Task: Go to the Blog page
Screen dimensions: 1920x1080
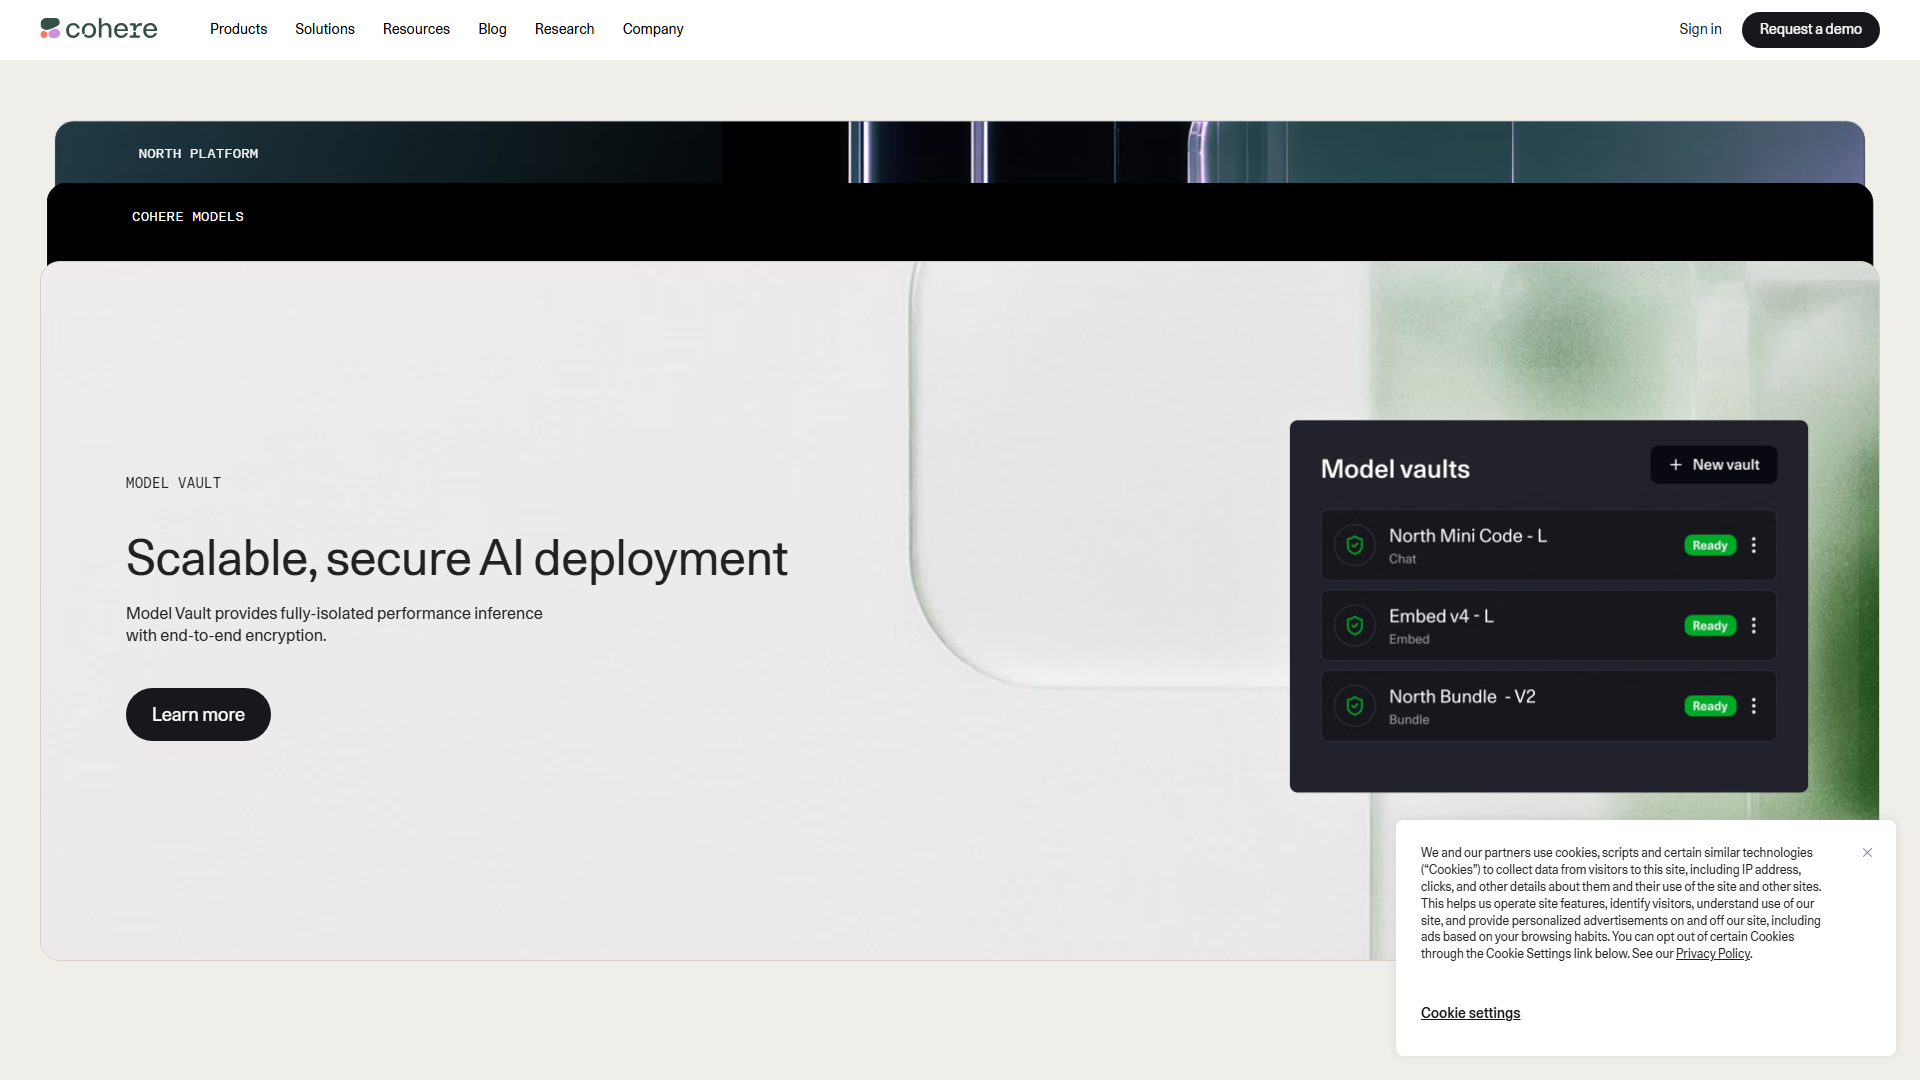Action: click(x=492, y=29)
